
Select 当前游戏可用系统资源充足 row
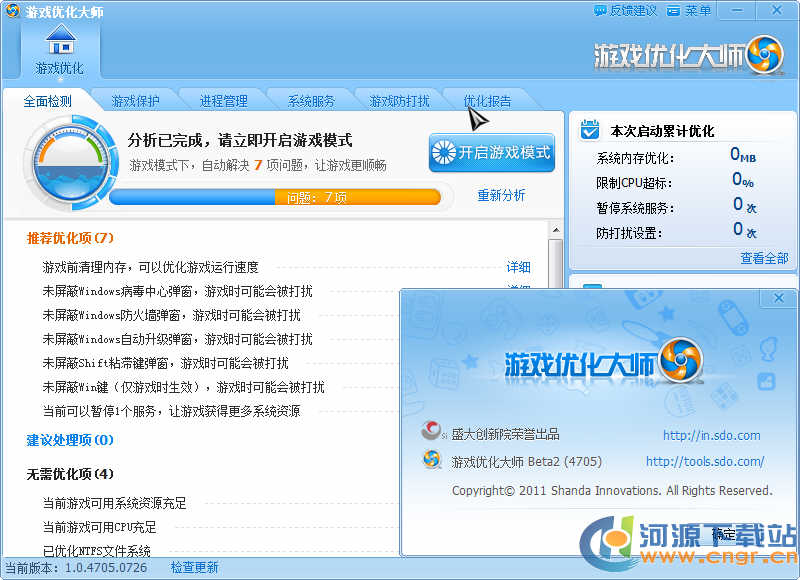pyautogui.click(x=114, y=503)
